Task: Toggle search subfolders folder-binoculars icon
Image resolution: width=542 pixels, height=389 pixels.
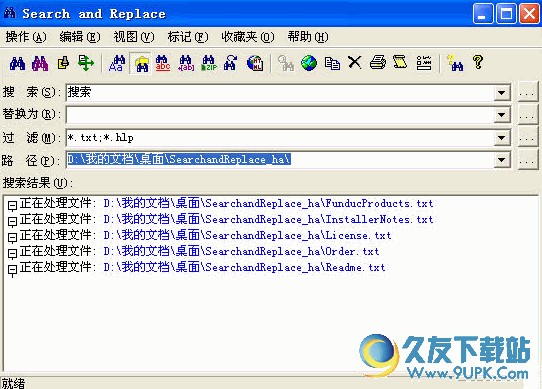Action: (140, 63)
